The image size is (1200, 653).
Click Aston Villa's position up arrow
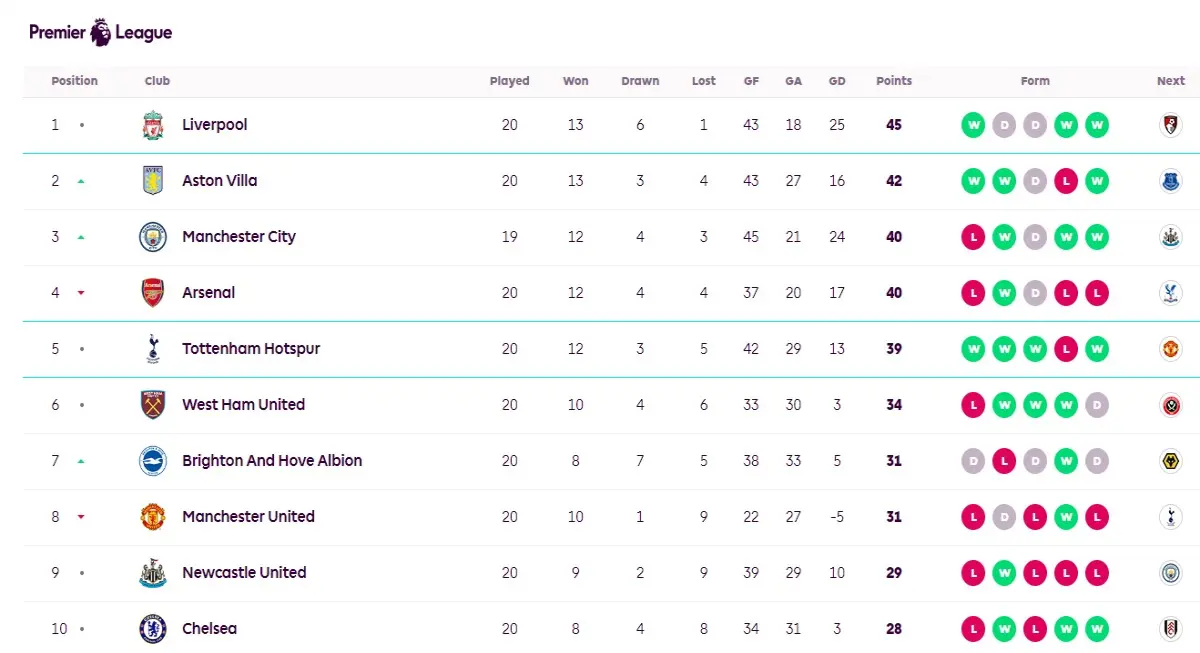[x=81, y=181]
